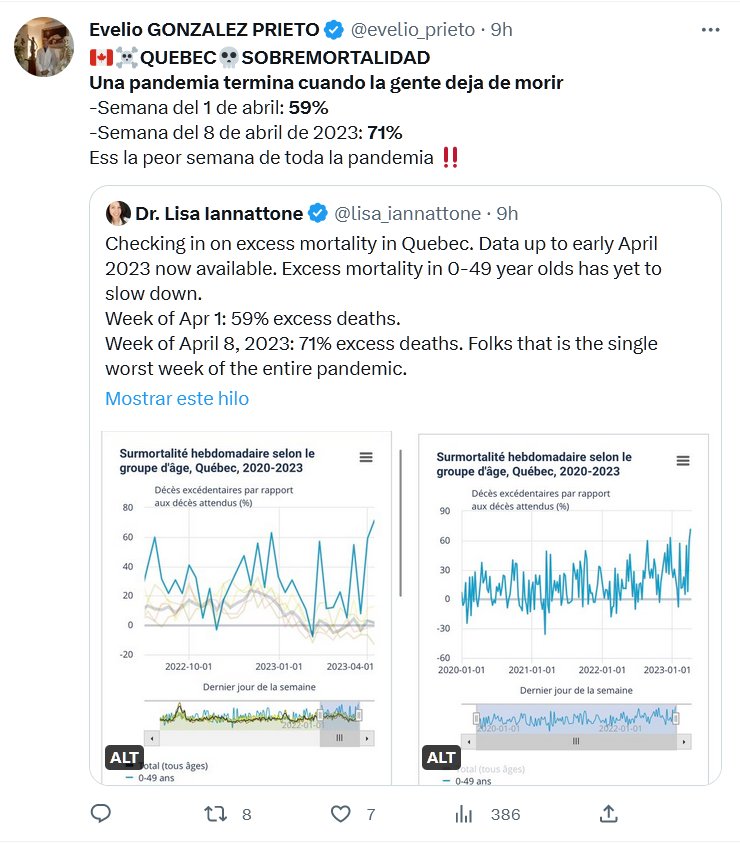Open right chart hamburger menu

[x=683, y=461]
